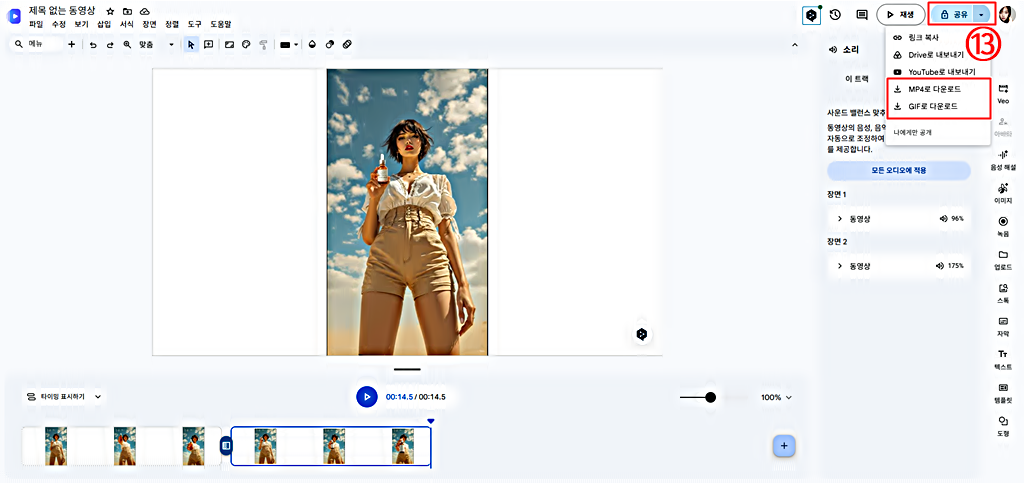Open the 맞춤 zoom fit dropdown
Screen dimensions: 1024x483
(155, 44)
